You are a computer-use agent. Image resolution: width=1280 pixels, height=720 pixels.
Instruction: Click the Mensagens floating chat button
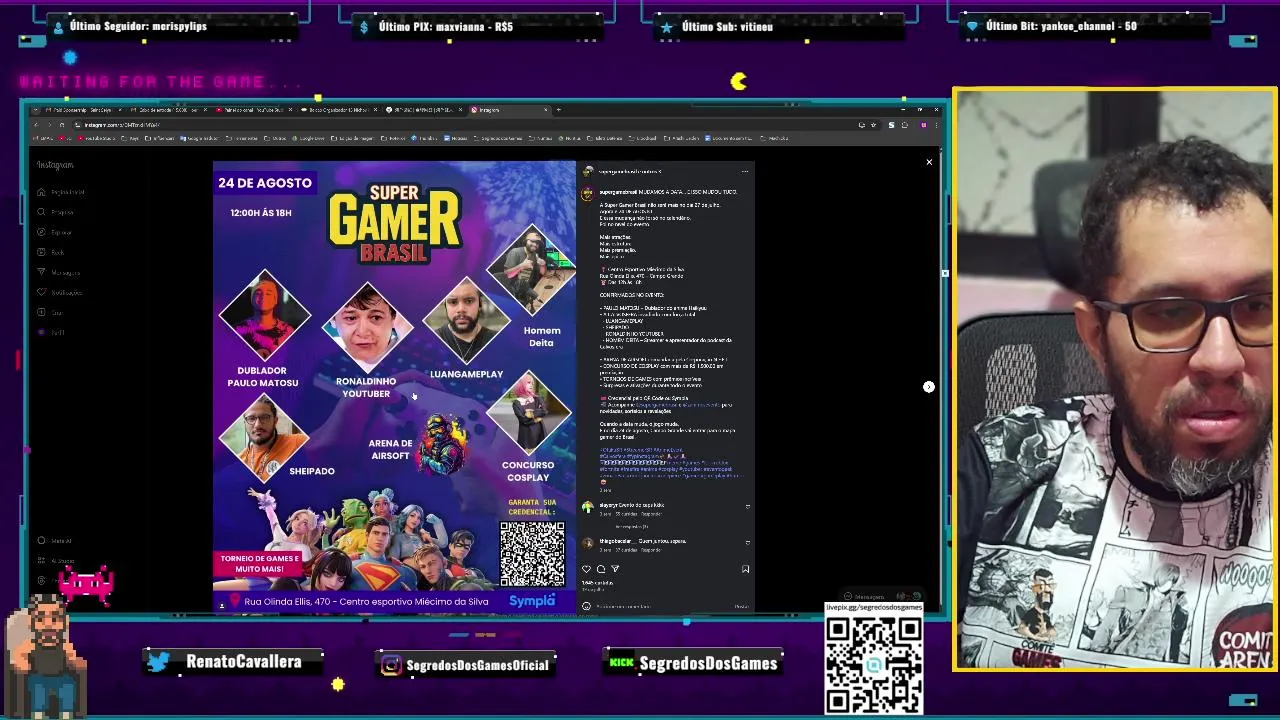880,597
